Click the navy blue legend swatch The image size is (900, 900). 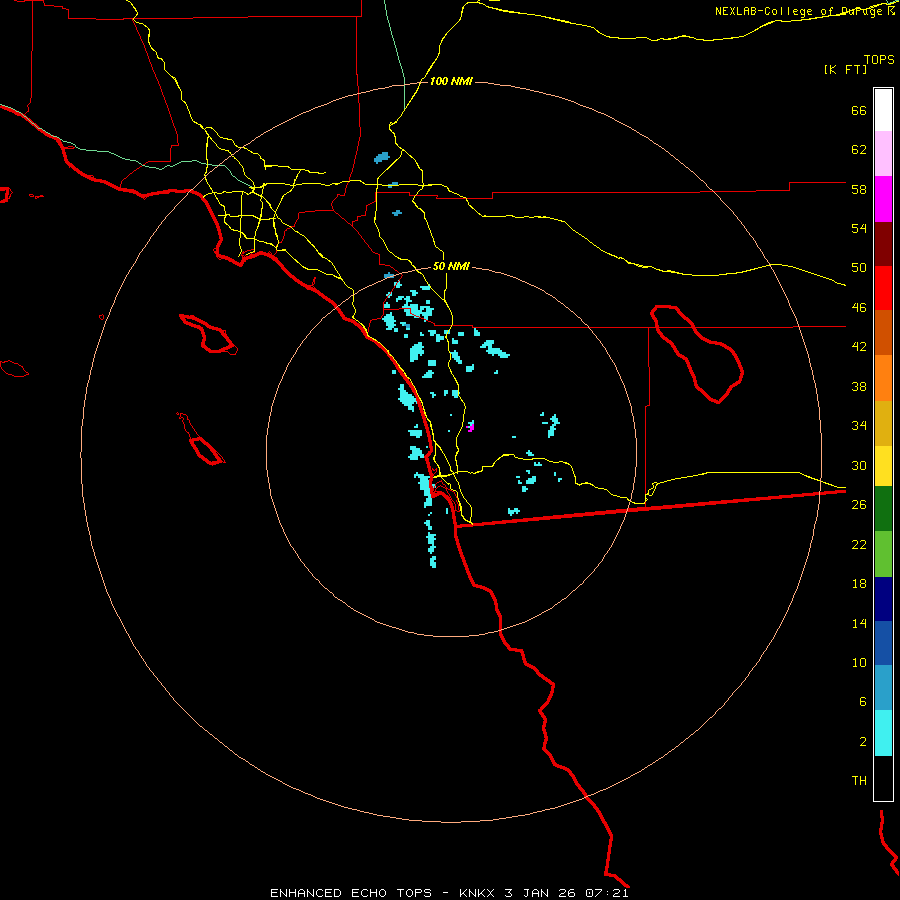click(883, 599)
